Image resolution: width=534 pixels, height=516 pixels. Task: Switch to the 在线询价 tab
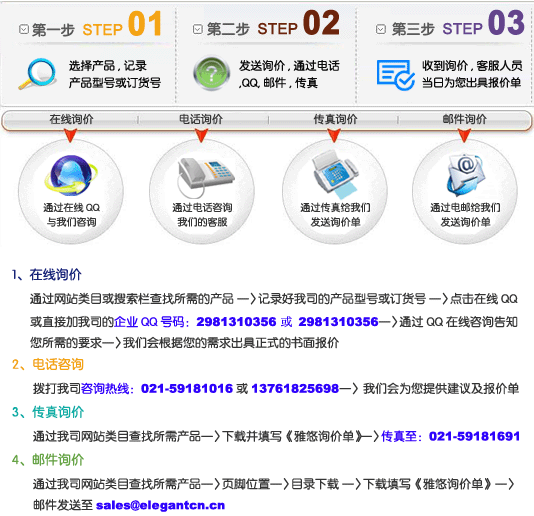71,120
